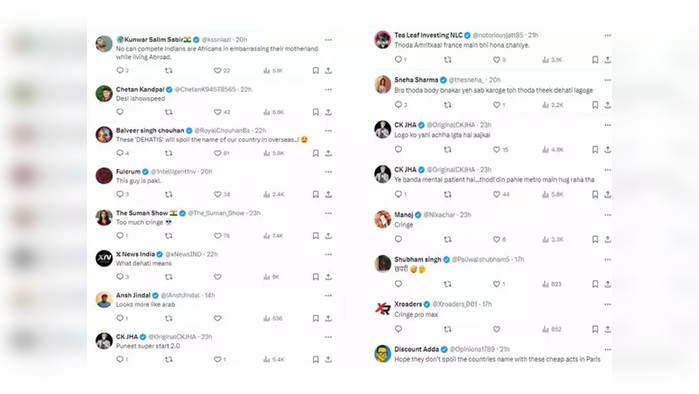Bookmark Xroaders' 'Cringe pro max' tweet
Screen dimensions: 699x394
[x=595, y=329]
